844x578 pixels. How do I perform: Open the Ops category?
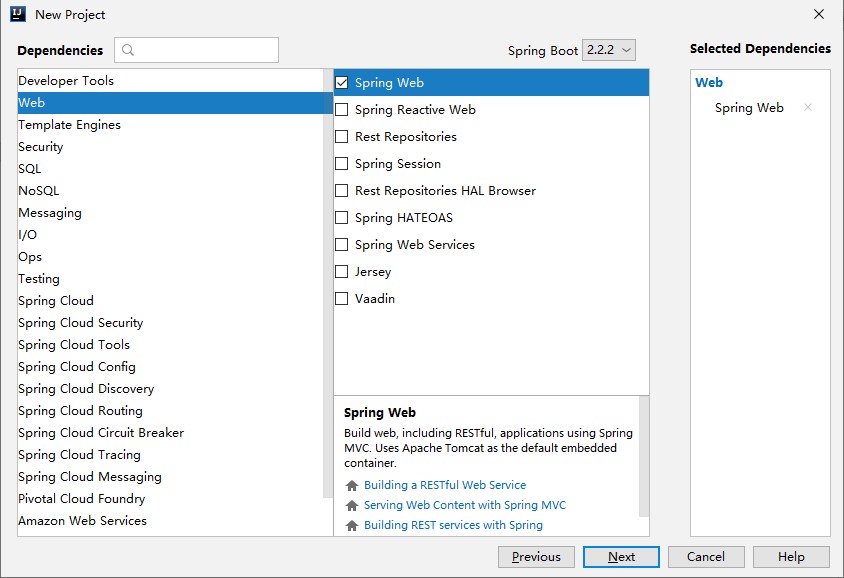point(170,257)
